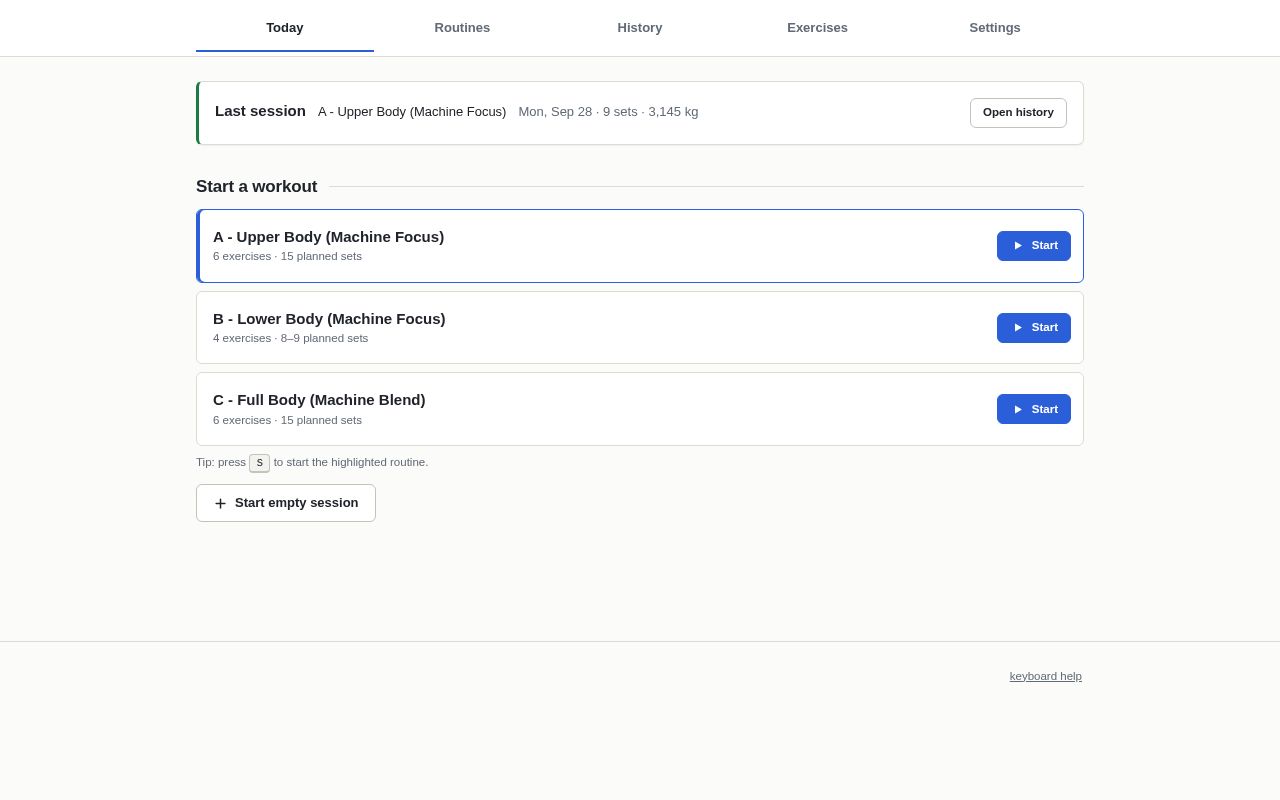Select the B - Lower Body (Machine Focus) card title

point(329,319)
